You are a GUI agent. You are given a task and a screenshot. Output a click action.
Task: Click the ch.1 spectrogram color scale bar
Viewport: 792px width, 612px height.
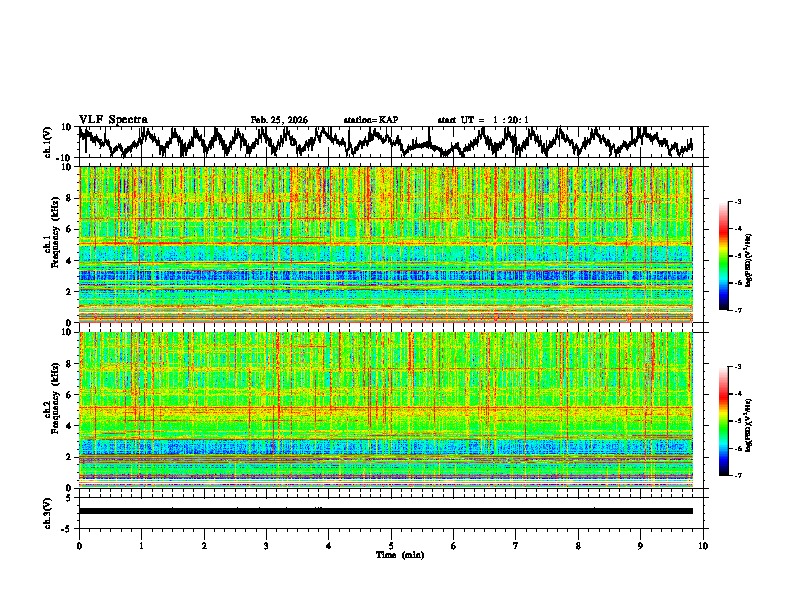(x=723, y=256)
